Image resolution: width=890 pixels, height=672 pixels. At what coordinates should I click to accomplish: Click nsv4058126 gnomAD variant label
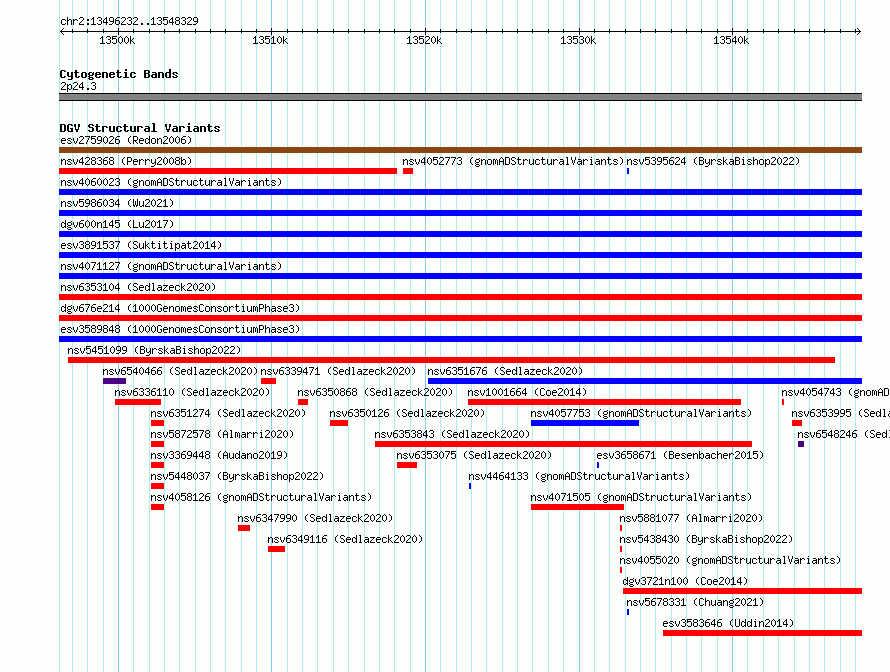pyautogui.click(x=261, y=497)
